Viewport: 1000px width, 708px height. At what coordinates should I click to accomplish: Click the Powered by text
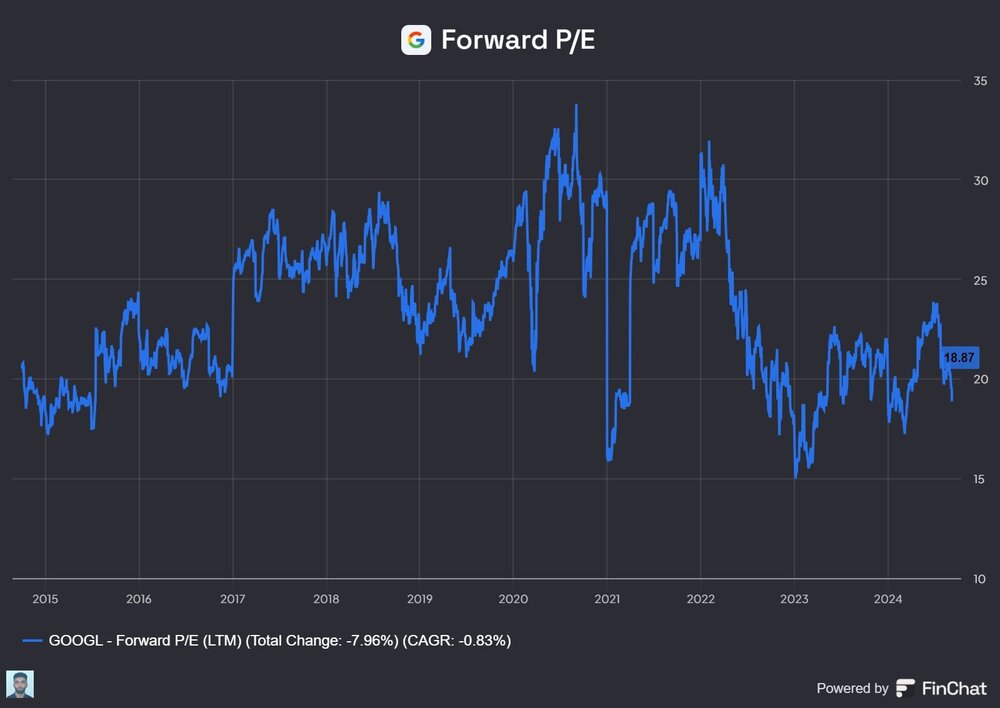[852, 688]
